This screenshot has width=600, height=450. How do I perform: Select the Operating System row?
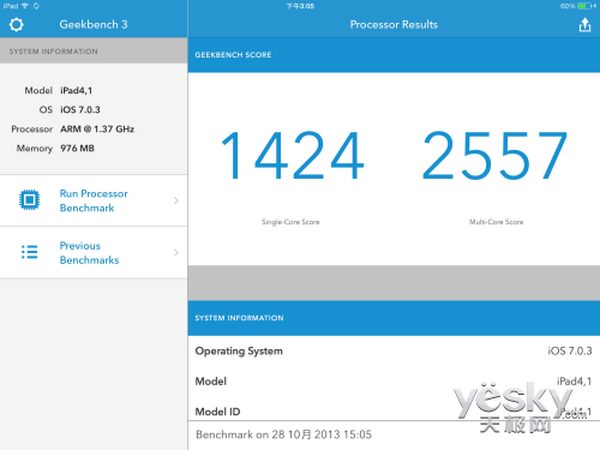click(x=394, y=351)
